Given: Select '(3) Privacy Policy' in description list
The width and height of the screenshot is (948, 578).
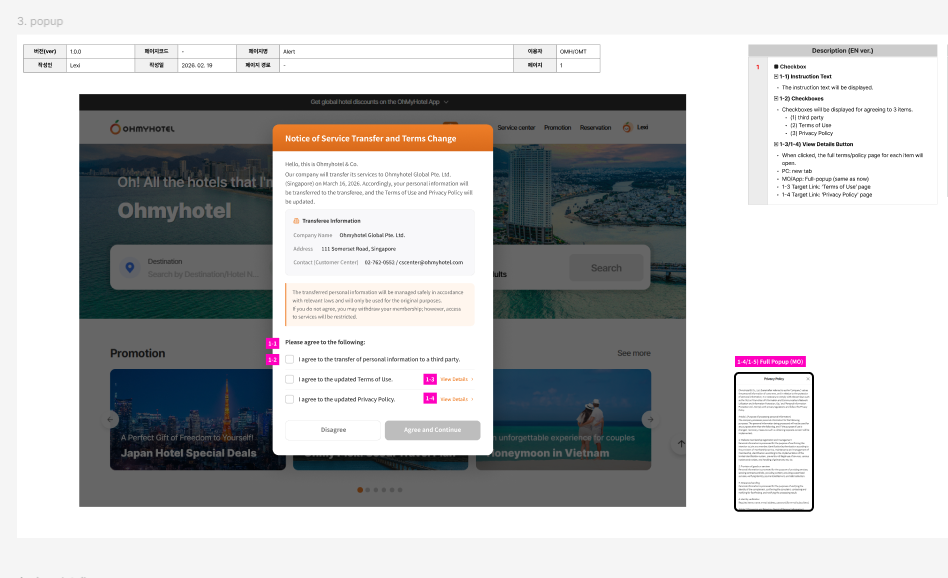Looking at the screenshot, I should tap(811, 133).
